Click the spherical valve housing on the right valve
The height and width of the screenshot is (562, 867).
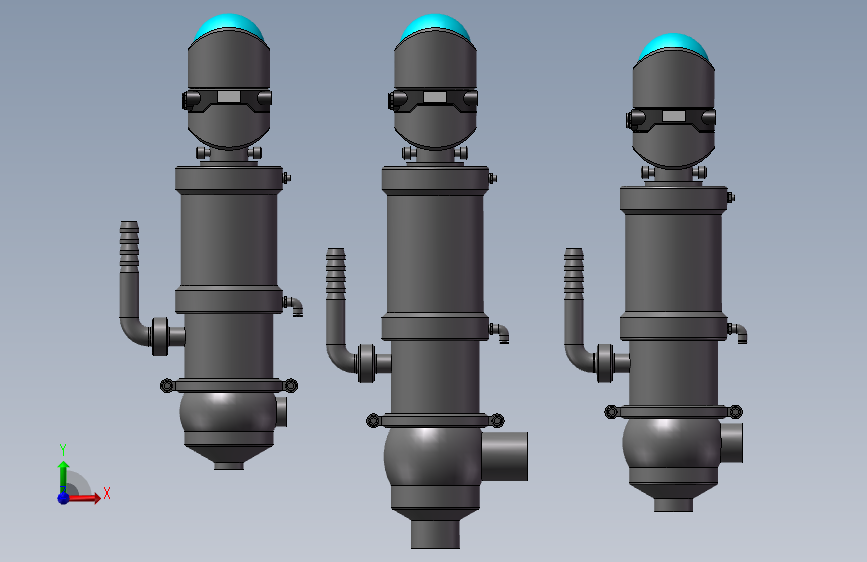point(672,442)
